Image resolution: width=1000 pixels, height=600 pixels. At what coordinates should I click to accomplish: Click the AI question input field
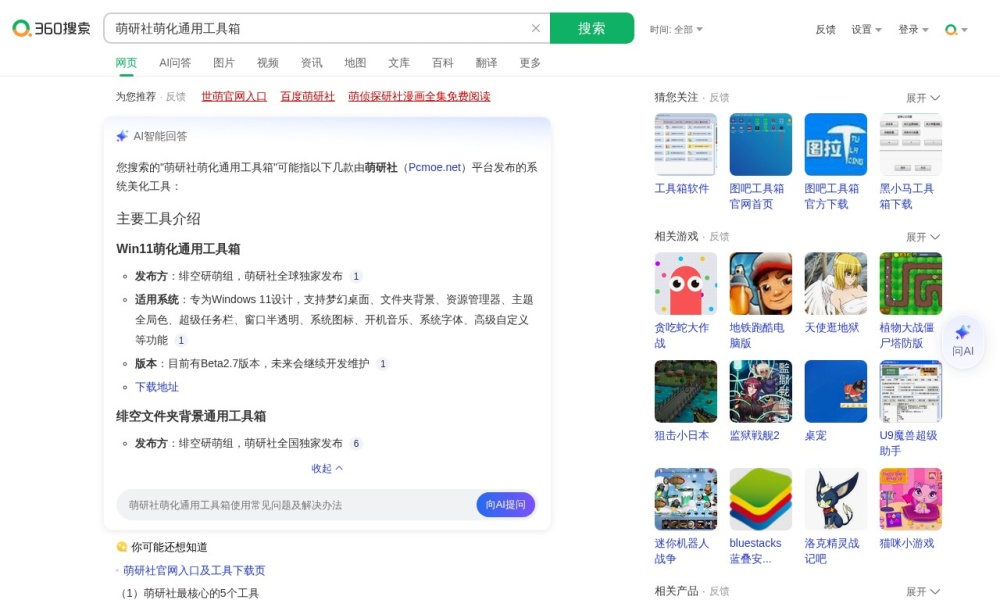pyautogui.click(x=296, y=505)
